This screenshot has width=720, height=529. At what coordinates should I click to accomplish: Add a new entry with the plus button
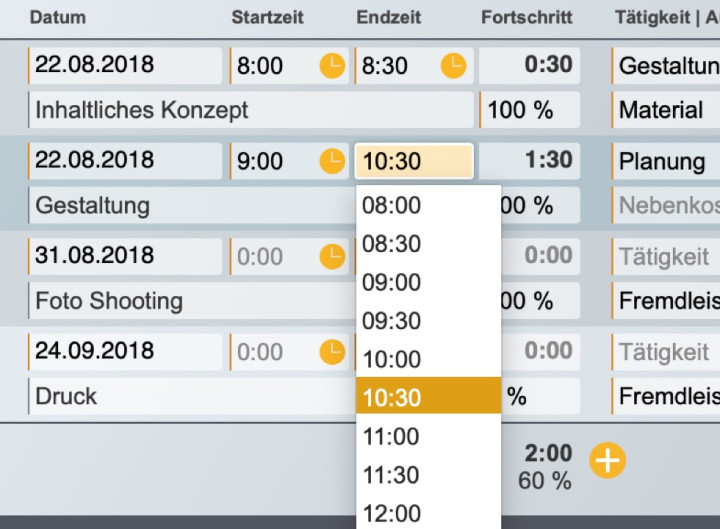[x=607, y=461]
